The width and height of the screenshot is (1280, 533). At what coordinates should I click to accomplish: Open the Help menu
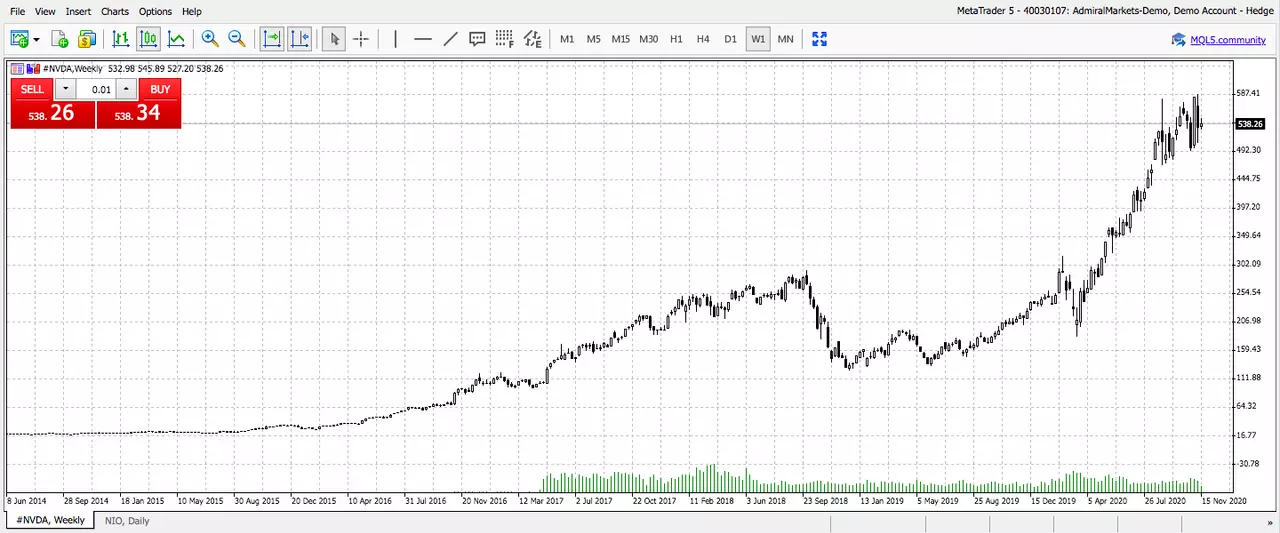pos(192,12)
